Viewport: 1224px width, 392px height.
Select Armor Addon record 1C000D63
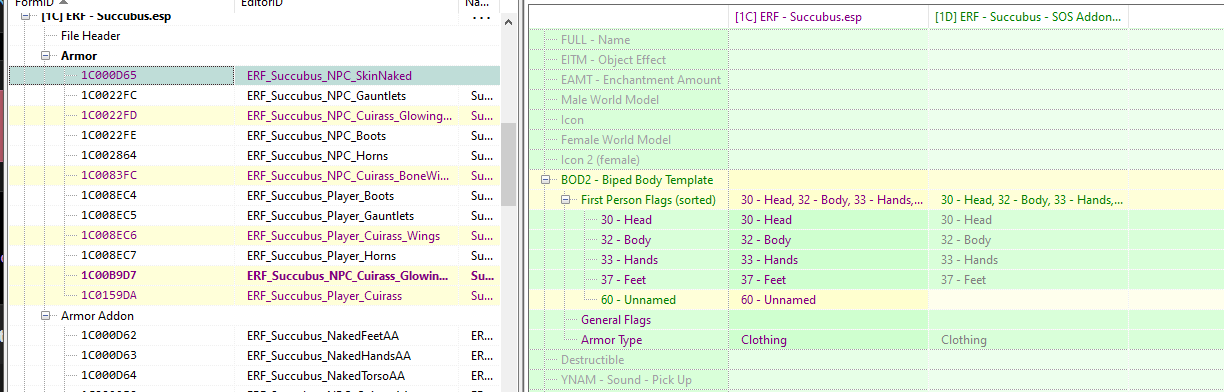coord(109,356)
